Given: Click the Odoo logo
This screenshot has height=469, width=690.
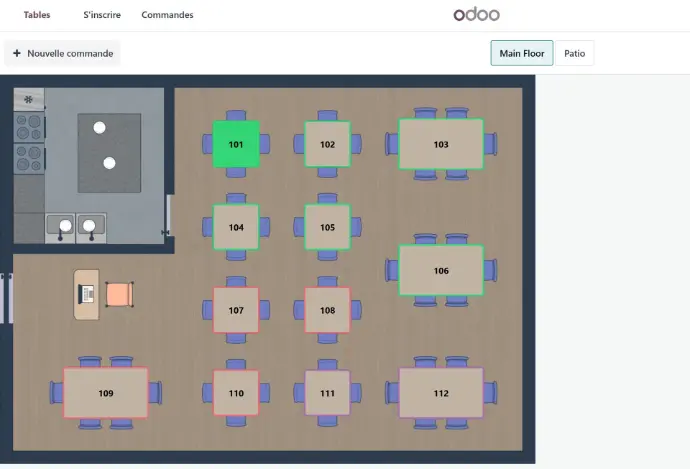Looking at the screenshot, I should 477,15.
